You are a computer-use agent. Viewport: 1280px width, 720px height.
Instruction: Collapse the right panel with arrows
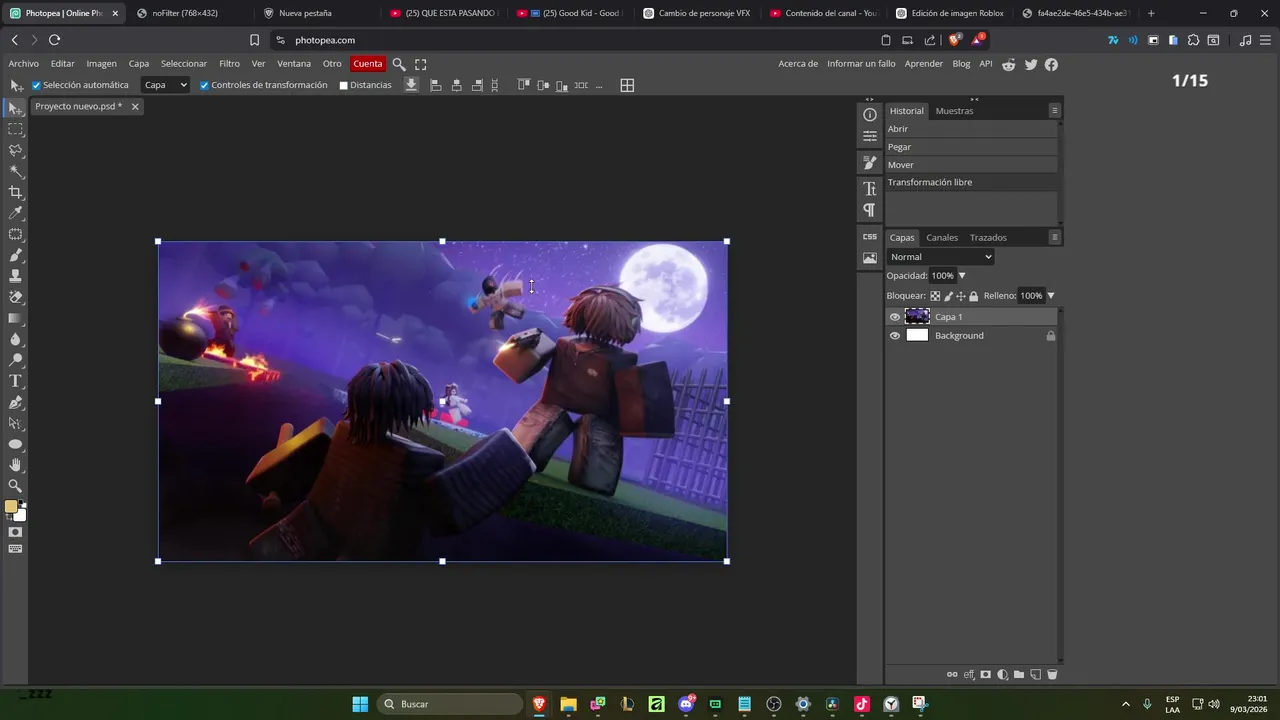(974, 99)
